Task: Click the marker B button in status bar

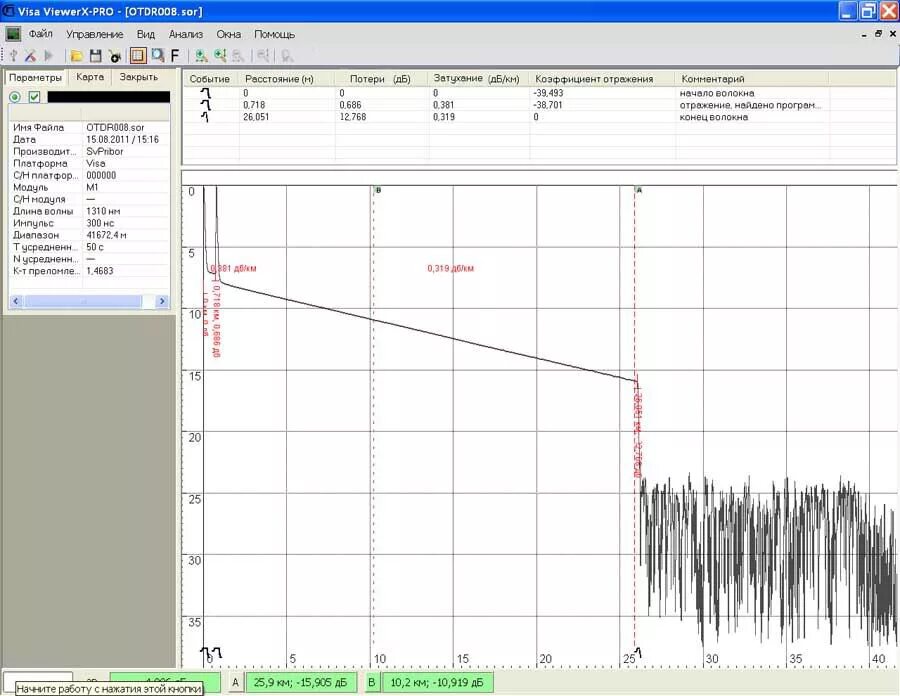Action: pyautogui.click(x=372, y=683)
